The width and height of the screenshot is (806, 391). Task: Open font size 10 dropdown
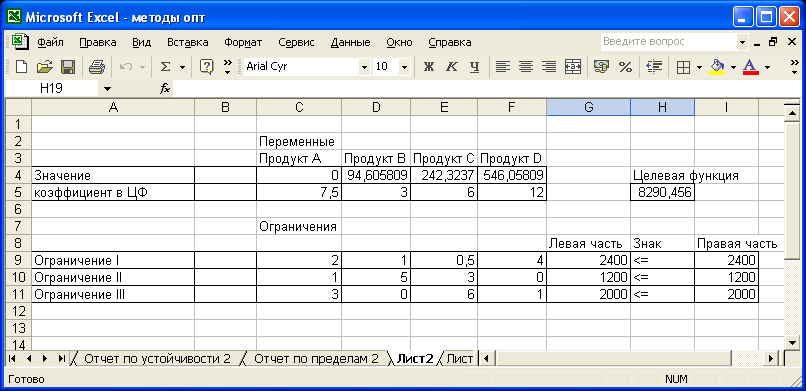pyautogui.click(x=404, y=67)
